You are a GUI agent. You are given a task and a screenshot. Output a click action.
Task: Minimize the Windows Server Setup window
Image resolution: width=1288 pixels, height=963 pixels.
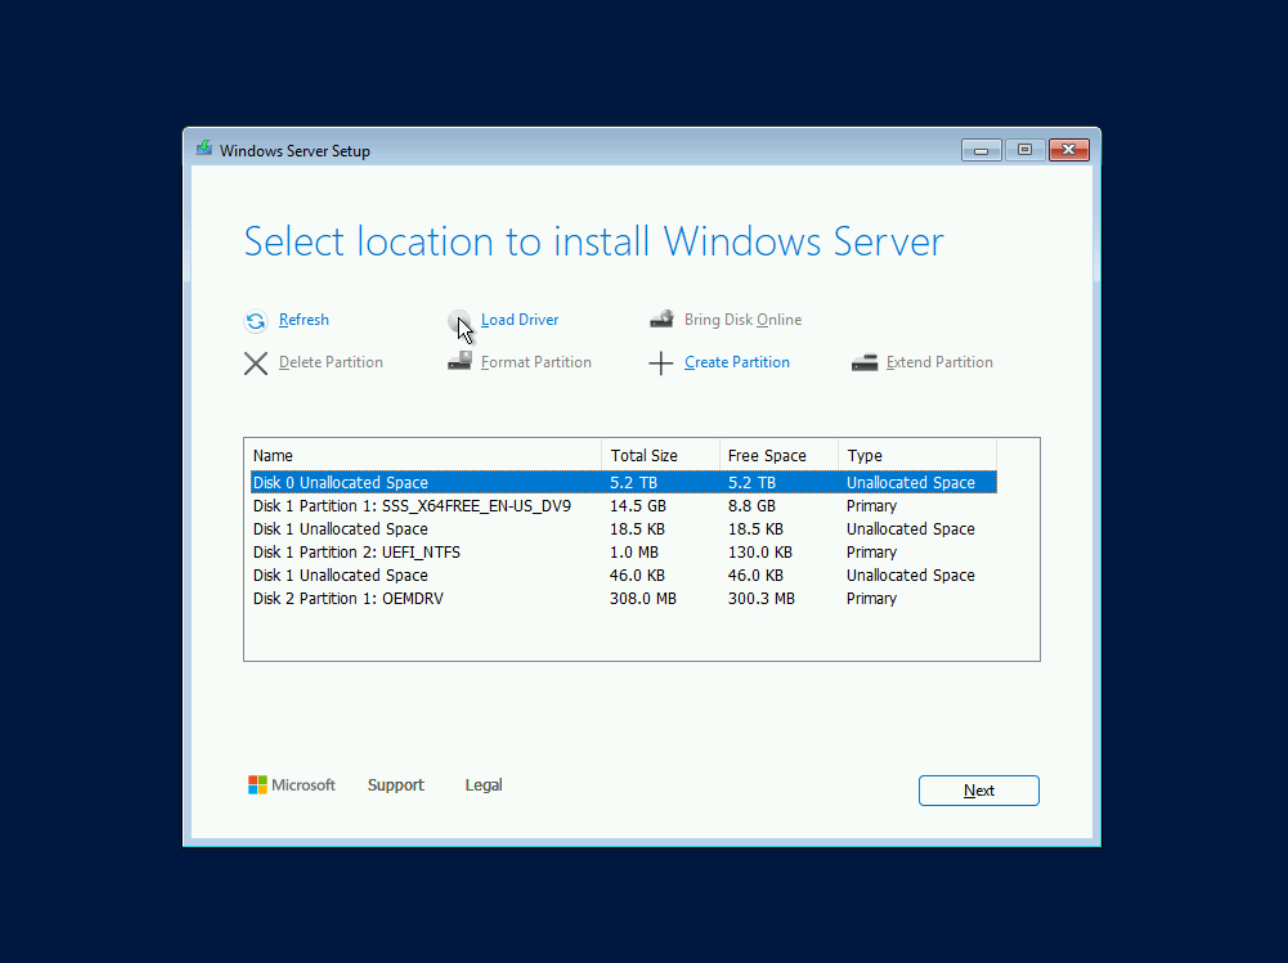(x=981, y=150)
